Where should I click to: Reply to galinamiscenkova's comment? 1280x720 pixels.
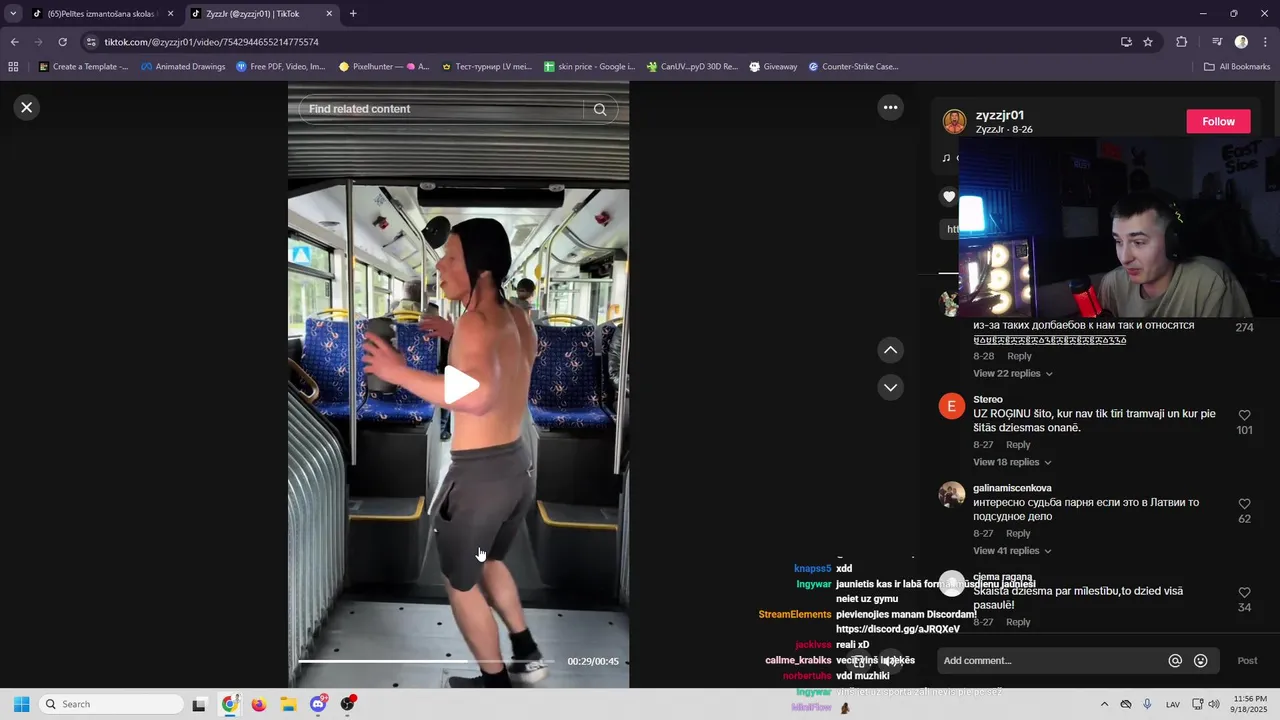point(1018,533)
